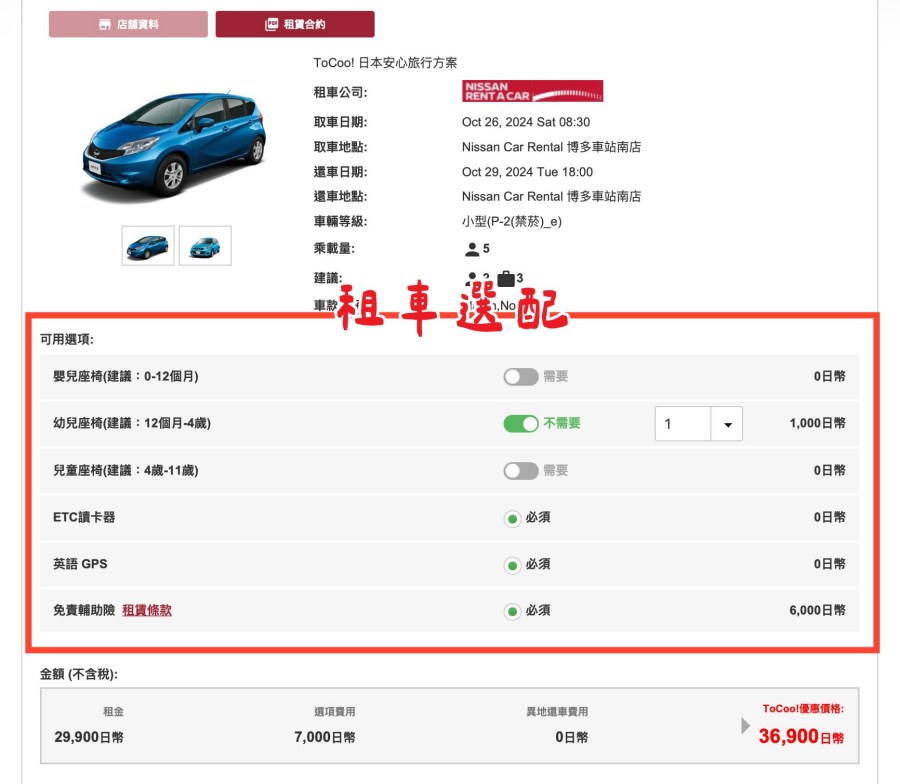Click the luggage suitcase icon
Viewport: 900px width, 784px height.
(x=506, y=278)
